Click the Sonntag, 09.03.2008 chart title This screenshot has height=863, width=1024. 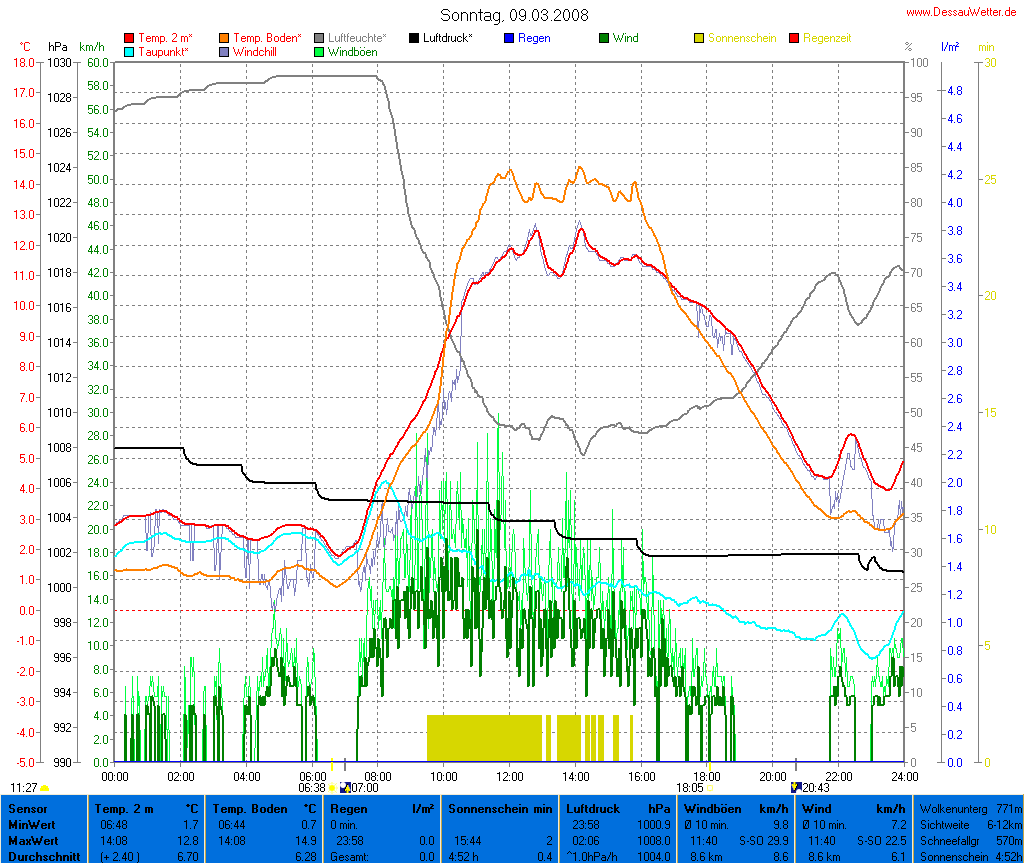click(x=514, y=15)
